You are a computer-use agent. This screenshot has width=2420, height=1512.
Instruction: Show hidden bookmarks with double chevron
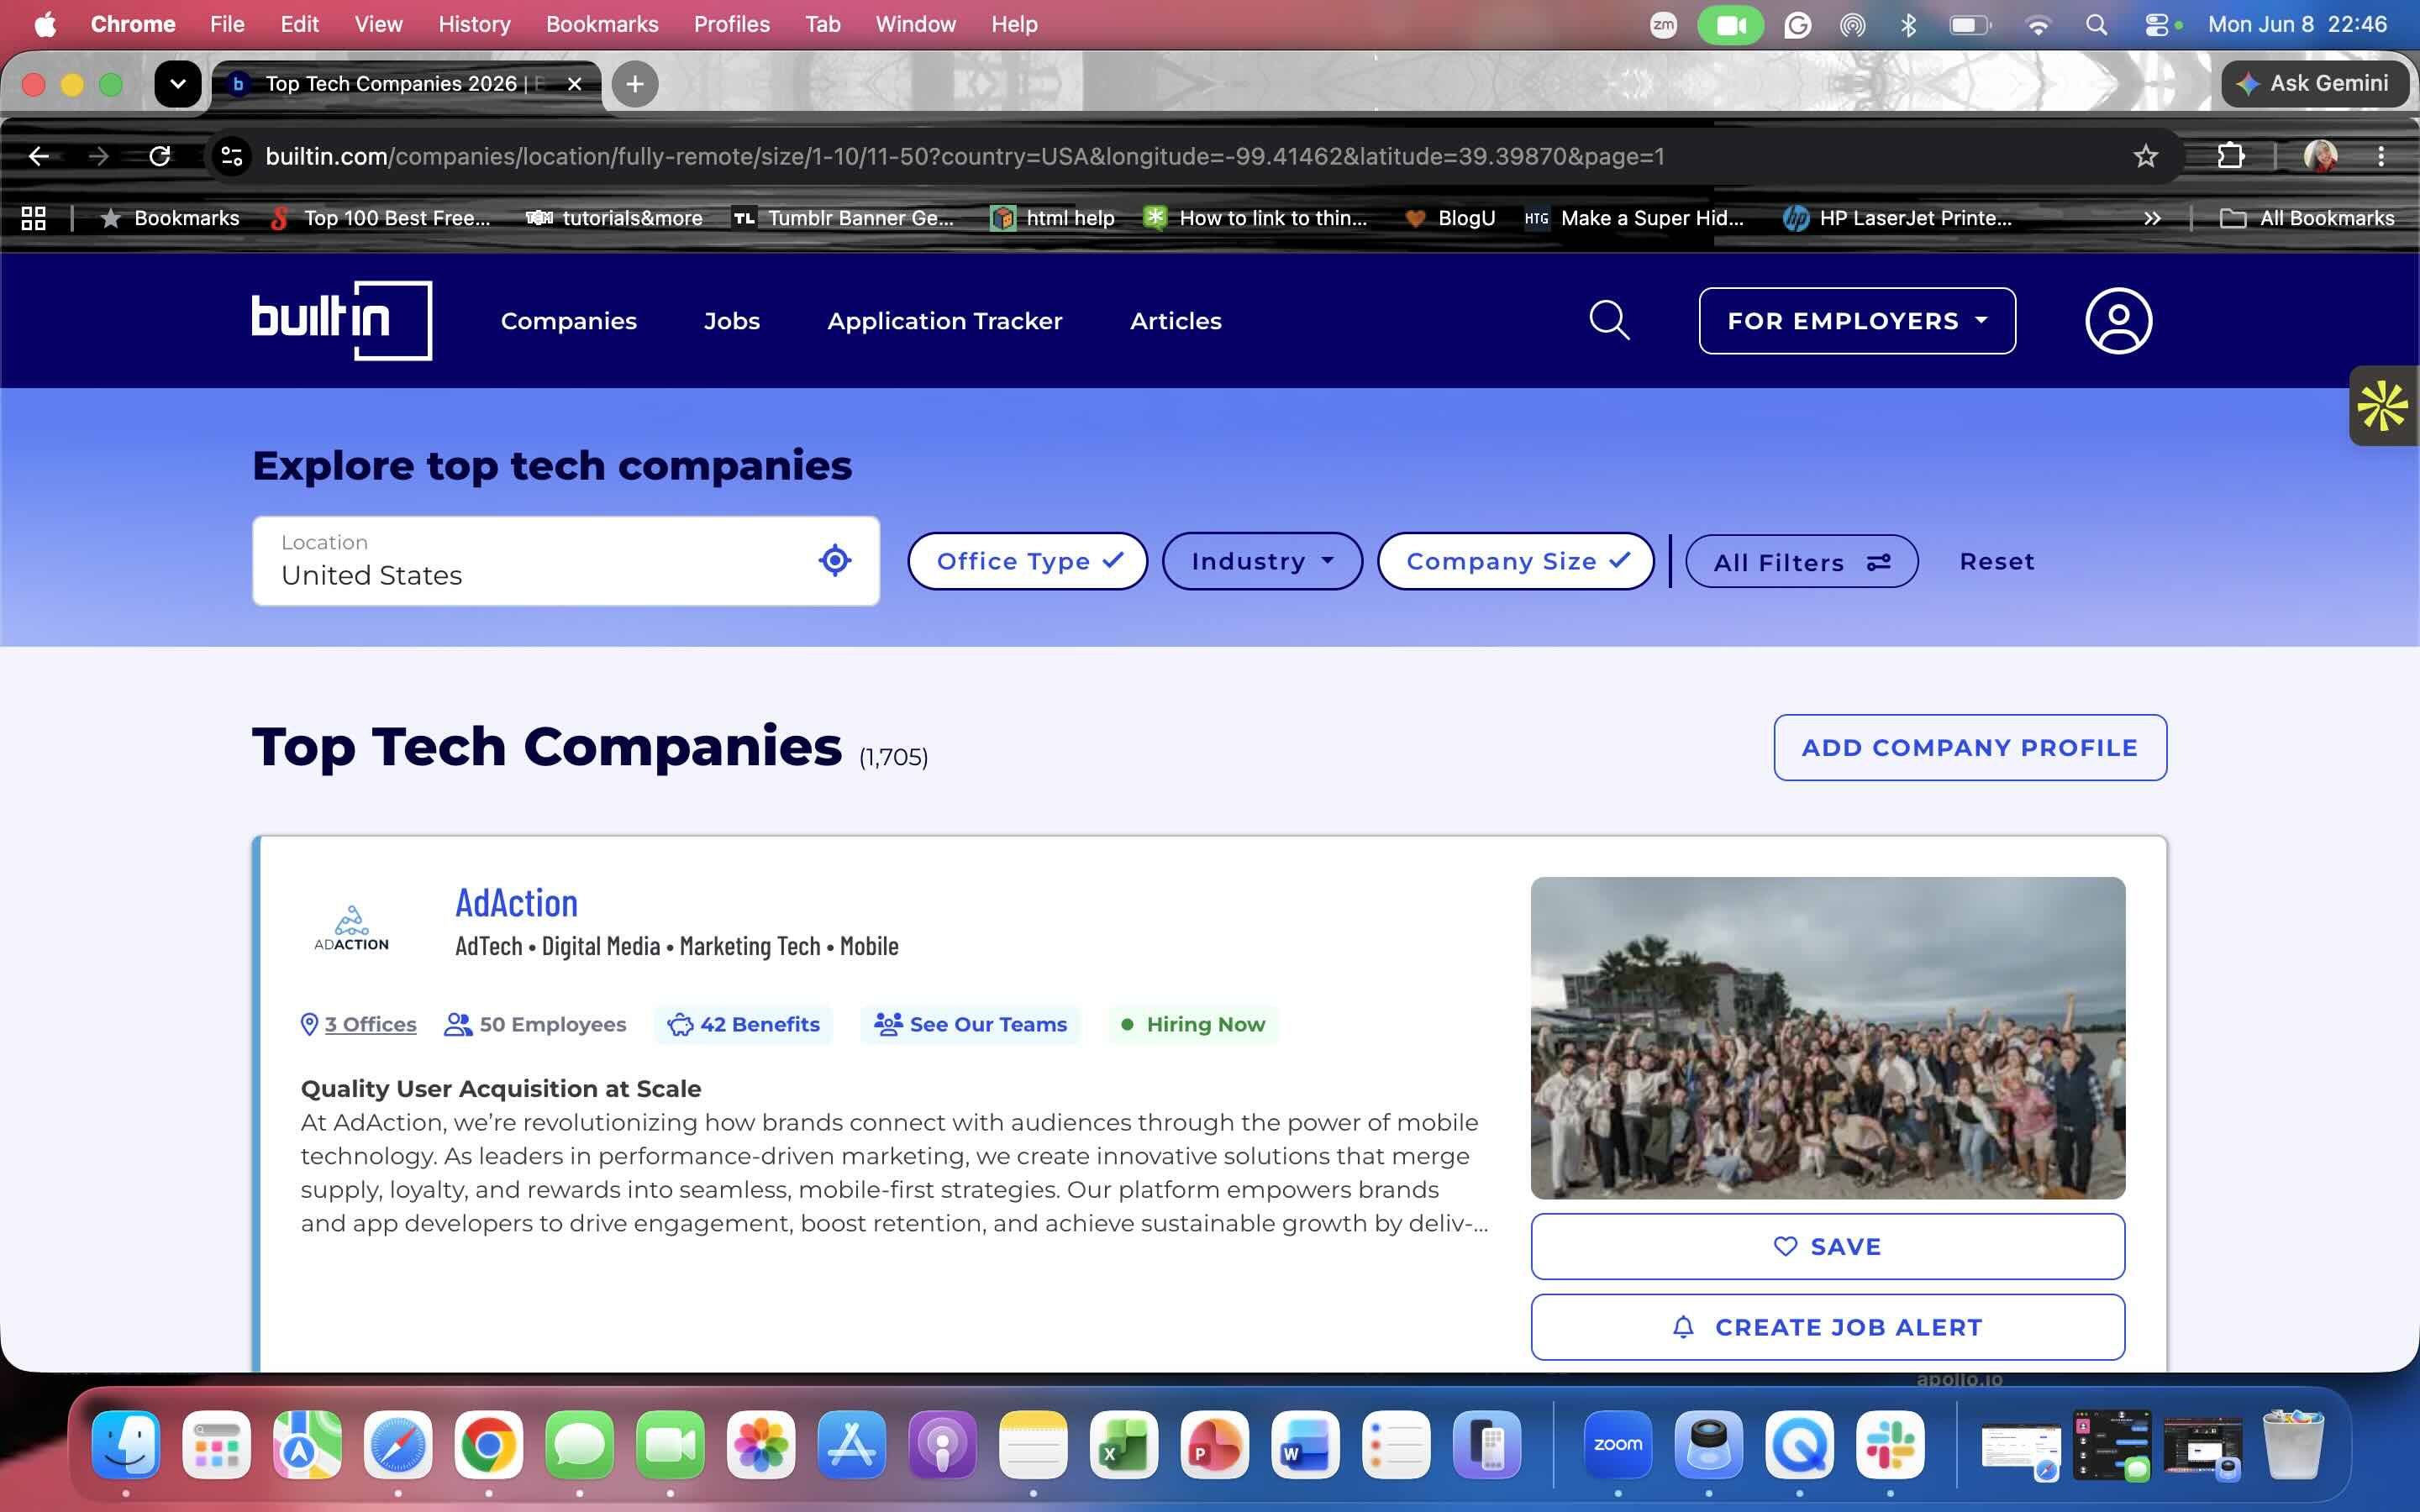click(2152, 218)
